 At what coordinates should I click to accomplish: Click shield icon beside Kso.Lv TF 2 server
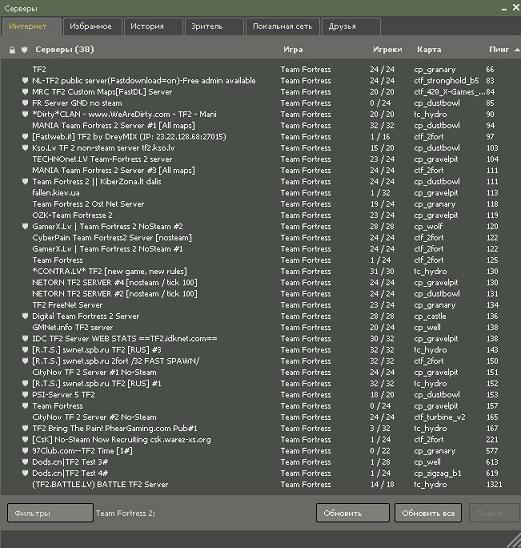tap(25, 148)
